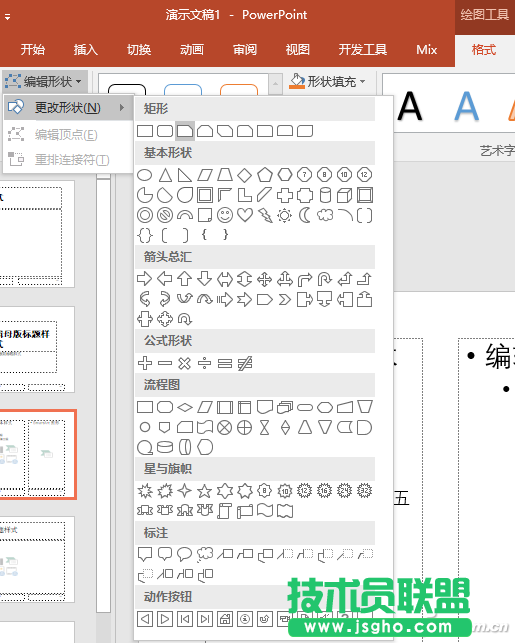Pick the cylinder (can) shape
The width and height of the screenshot is (515, 643).
(325, 195)
